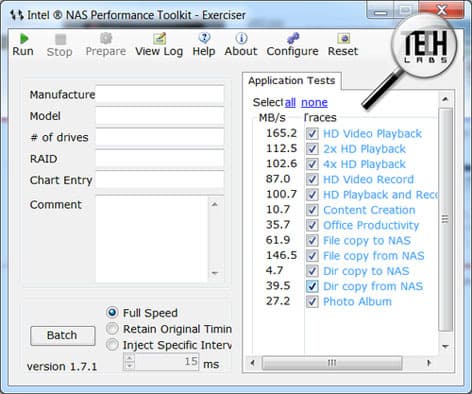
Task: Click the green Run play icon
Action: coord(24,39)
